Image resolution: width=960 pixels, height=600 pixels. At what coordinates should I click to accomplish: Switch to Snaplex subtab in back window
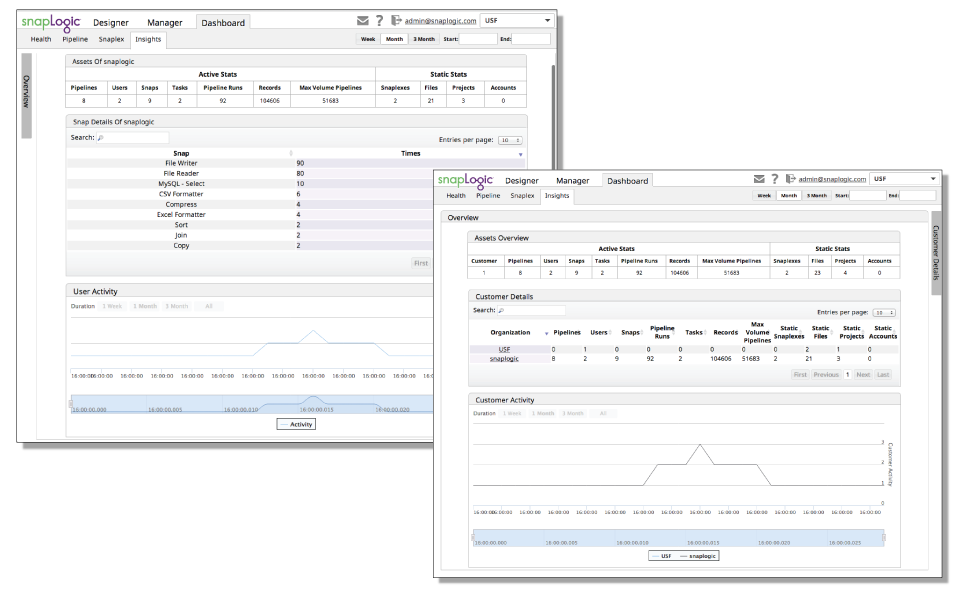click(x=111, y=39)
